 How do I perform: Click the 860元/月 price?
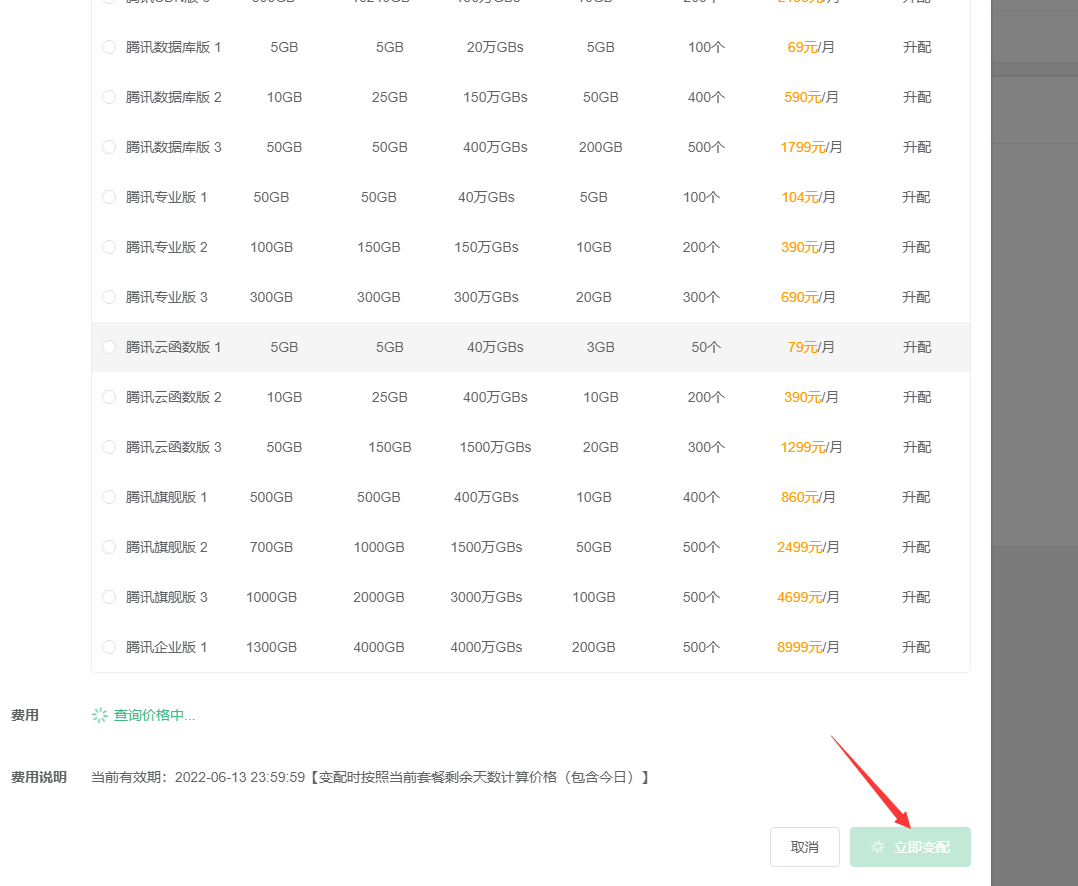tap(808, 497)
